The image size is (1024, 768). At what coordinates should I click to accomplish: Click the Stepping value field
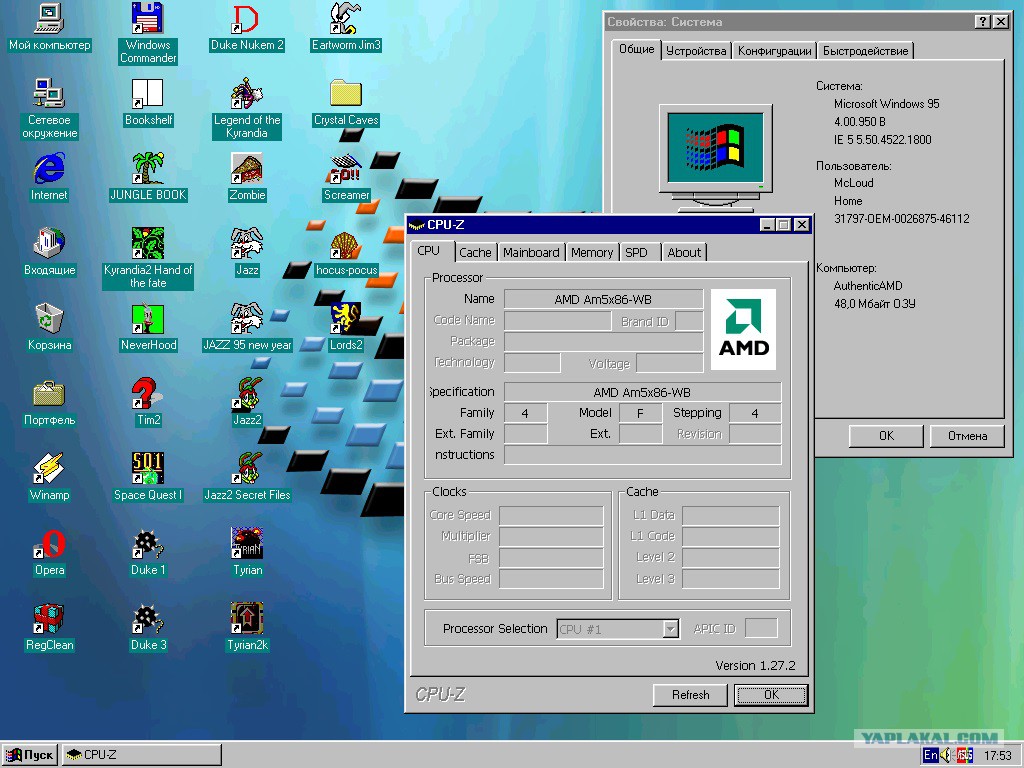point(755,413)
